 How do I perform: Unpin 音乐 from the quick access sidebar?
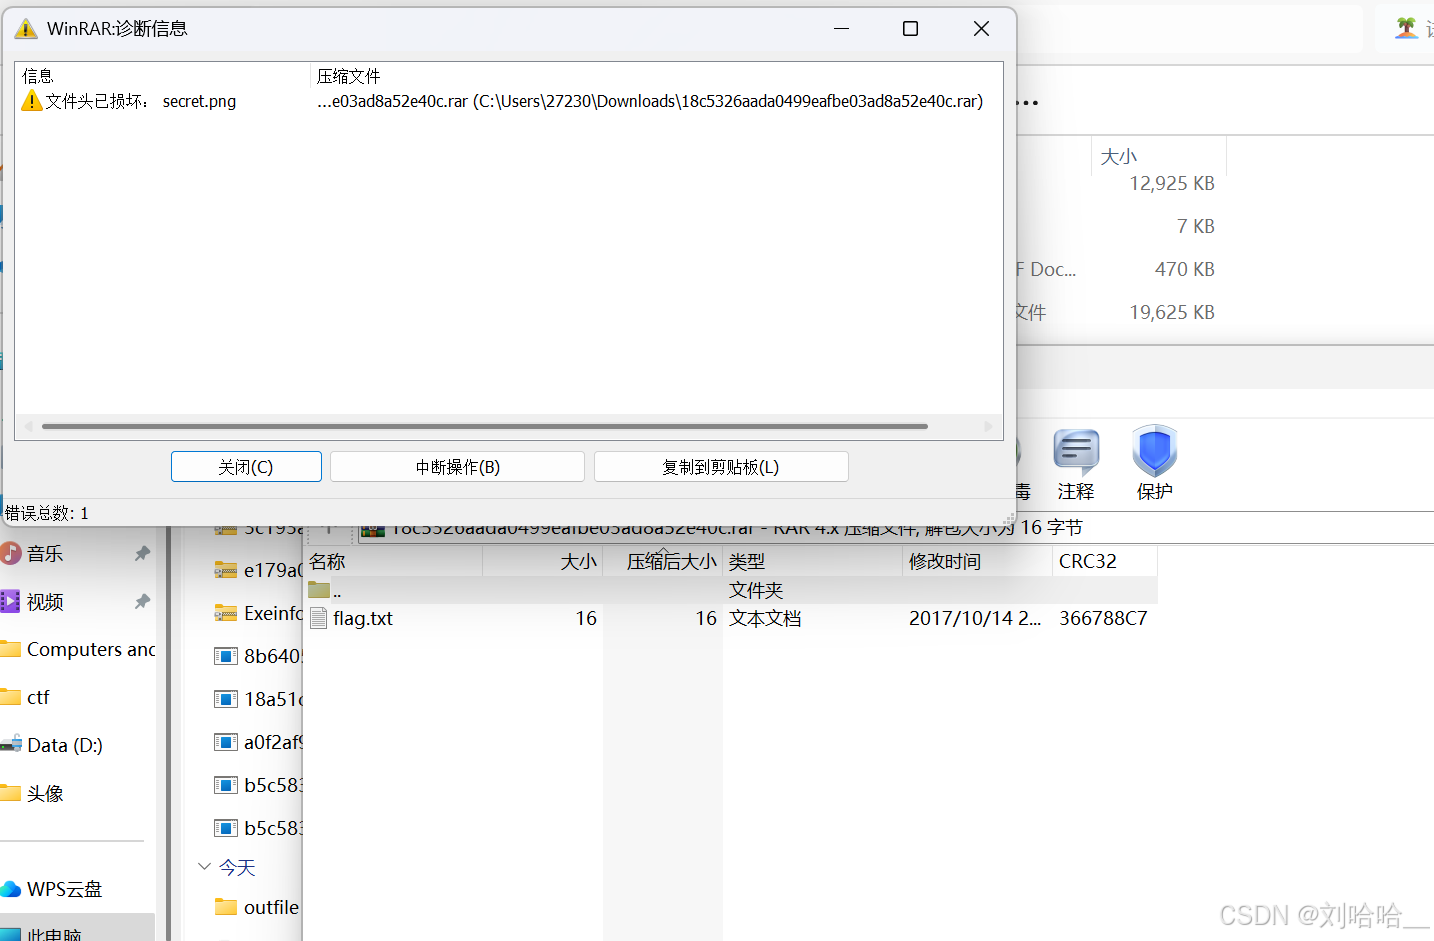[142, 552]
